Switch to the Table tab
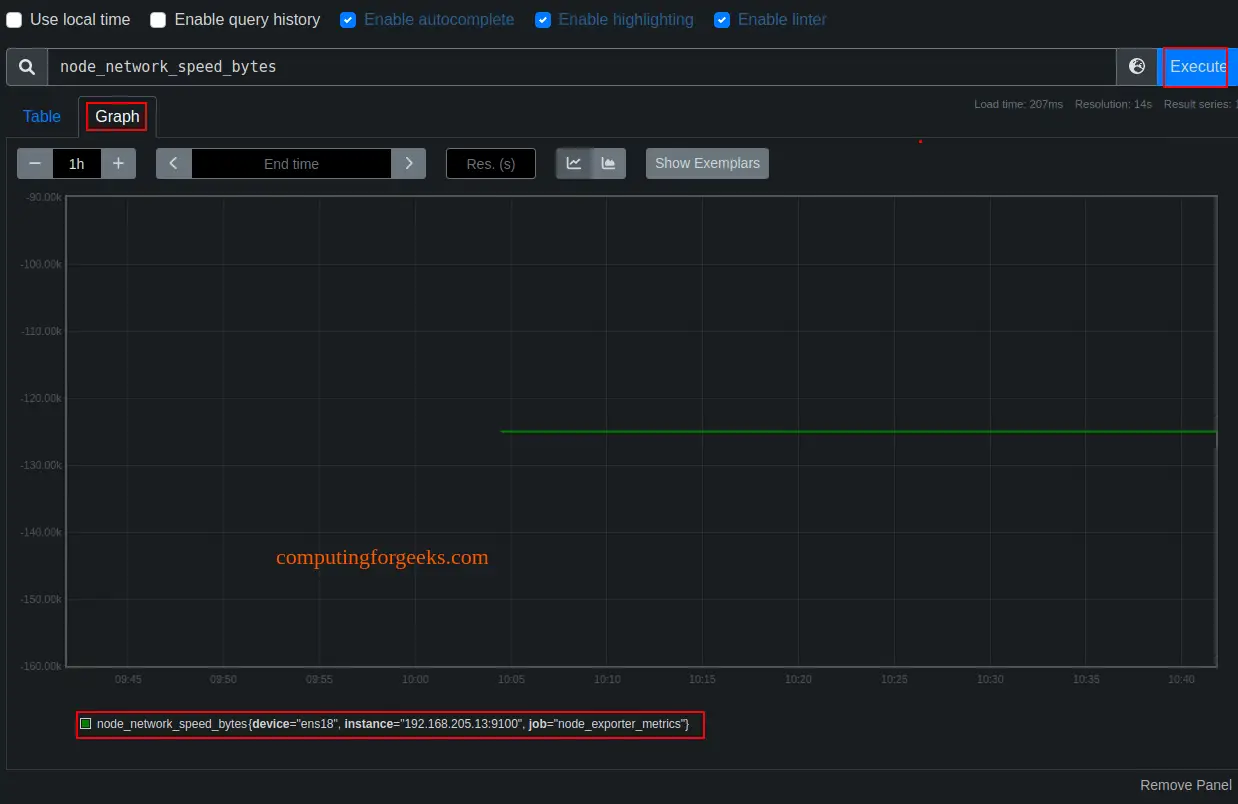Viewport: 1238px width, 804px height. (41, 116)
